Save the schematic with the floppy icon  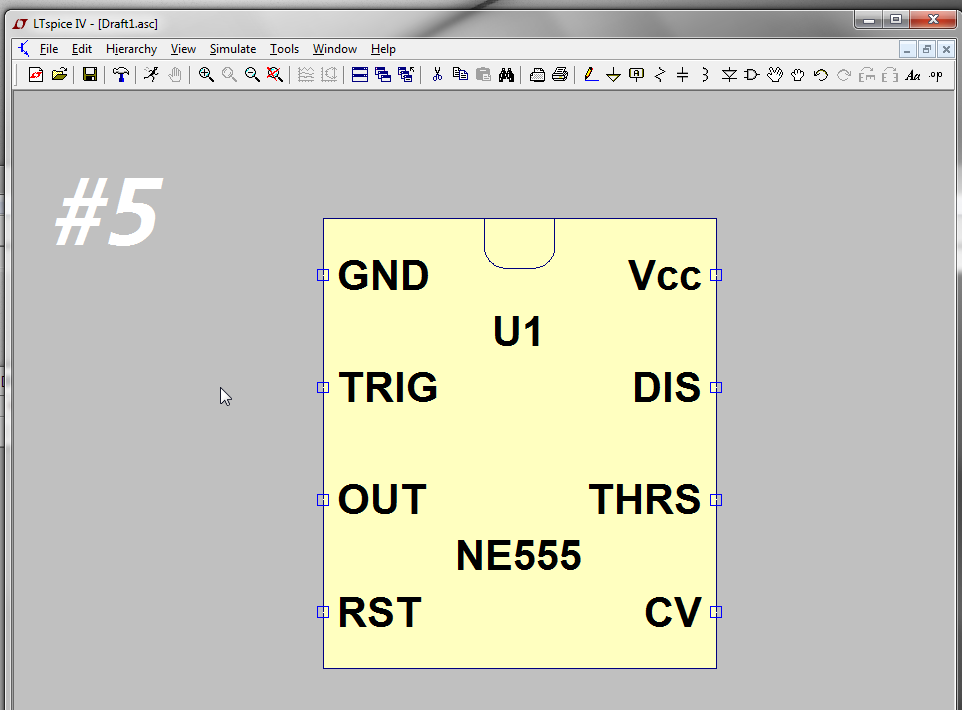(90, 75)
